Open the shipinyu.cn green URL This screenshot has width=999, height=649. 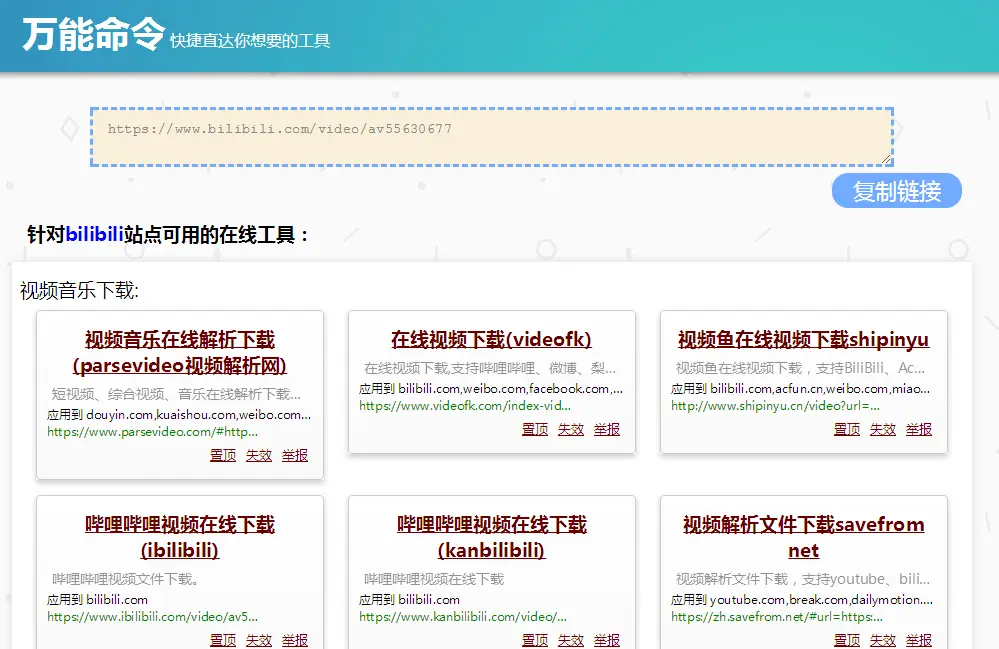(775, 406)
